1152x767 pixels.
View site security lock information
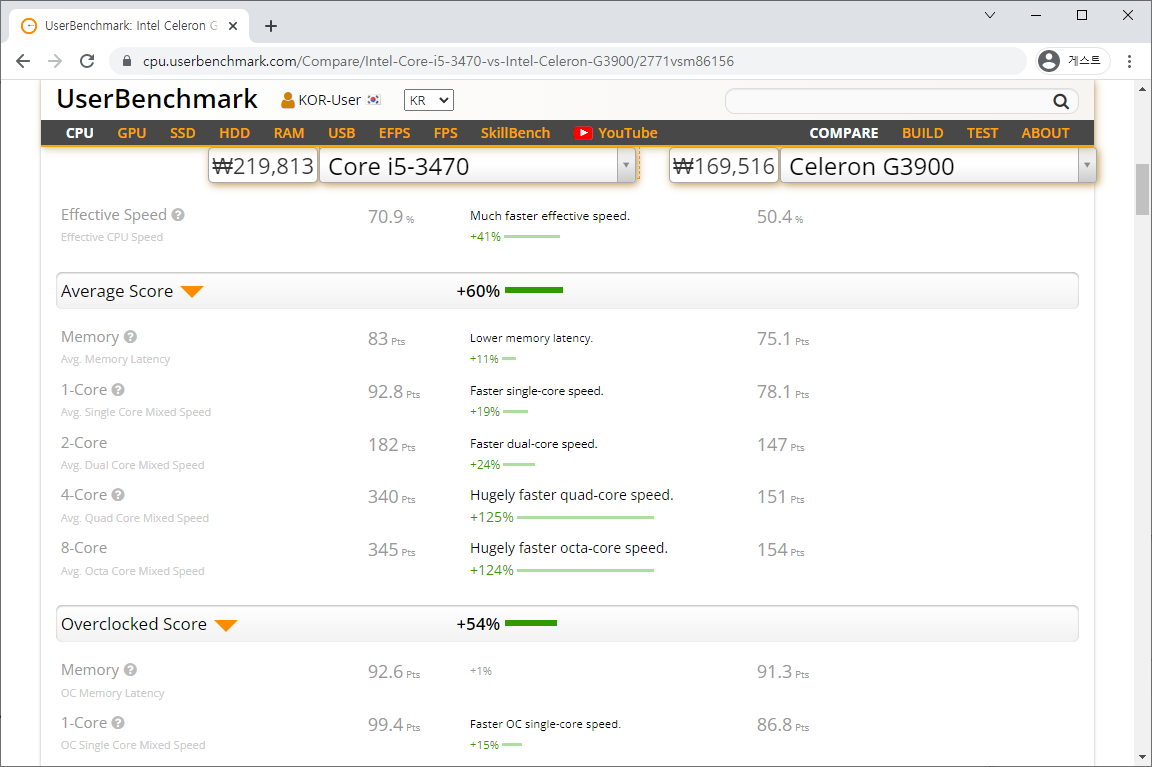coord(126,61)
